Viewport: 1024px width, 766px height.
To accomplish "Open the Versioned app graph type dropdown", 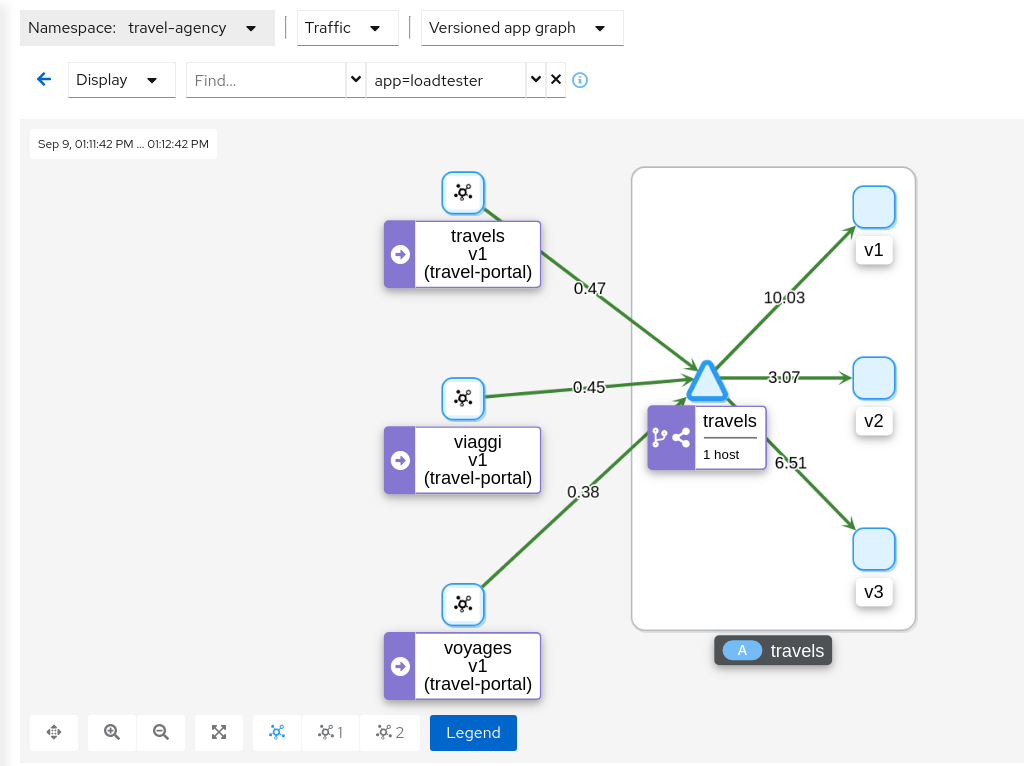I will (x=522, y=28).
